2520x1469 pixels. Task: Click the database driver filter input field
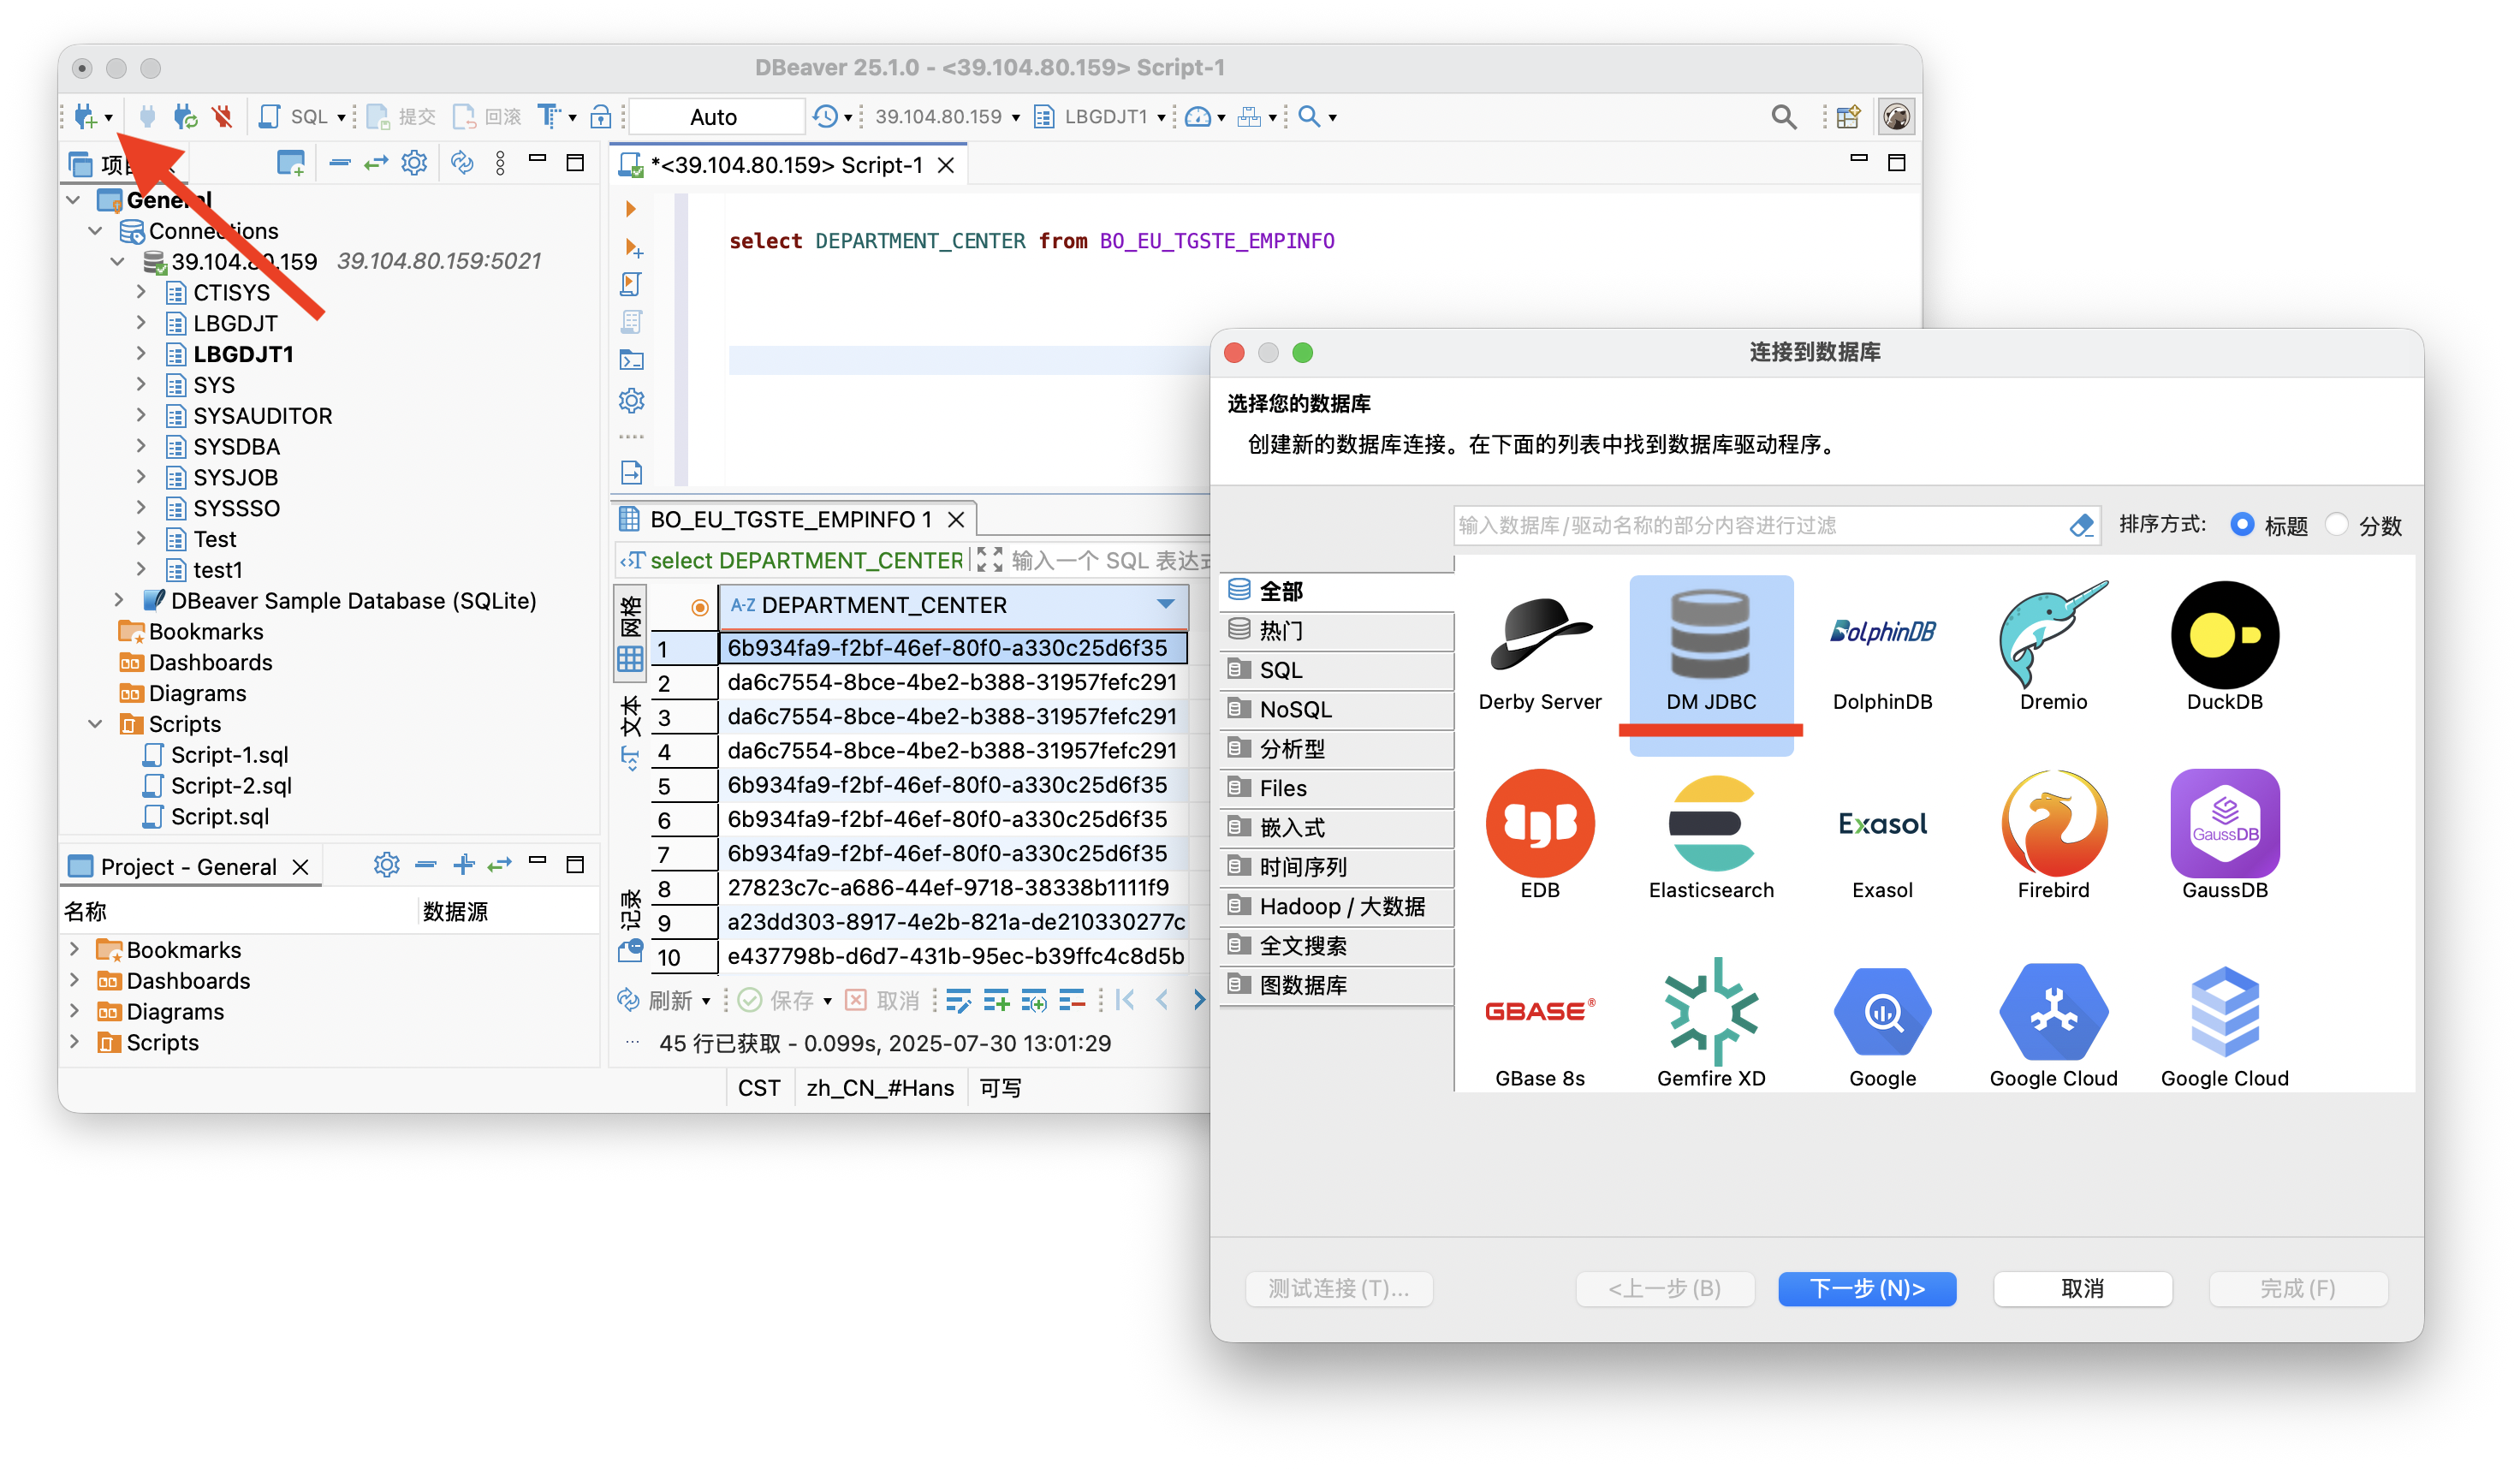point(1750,525)
